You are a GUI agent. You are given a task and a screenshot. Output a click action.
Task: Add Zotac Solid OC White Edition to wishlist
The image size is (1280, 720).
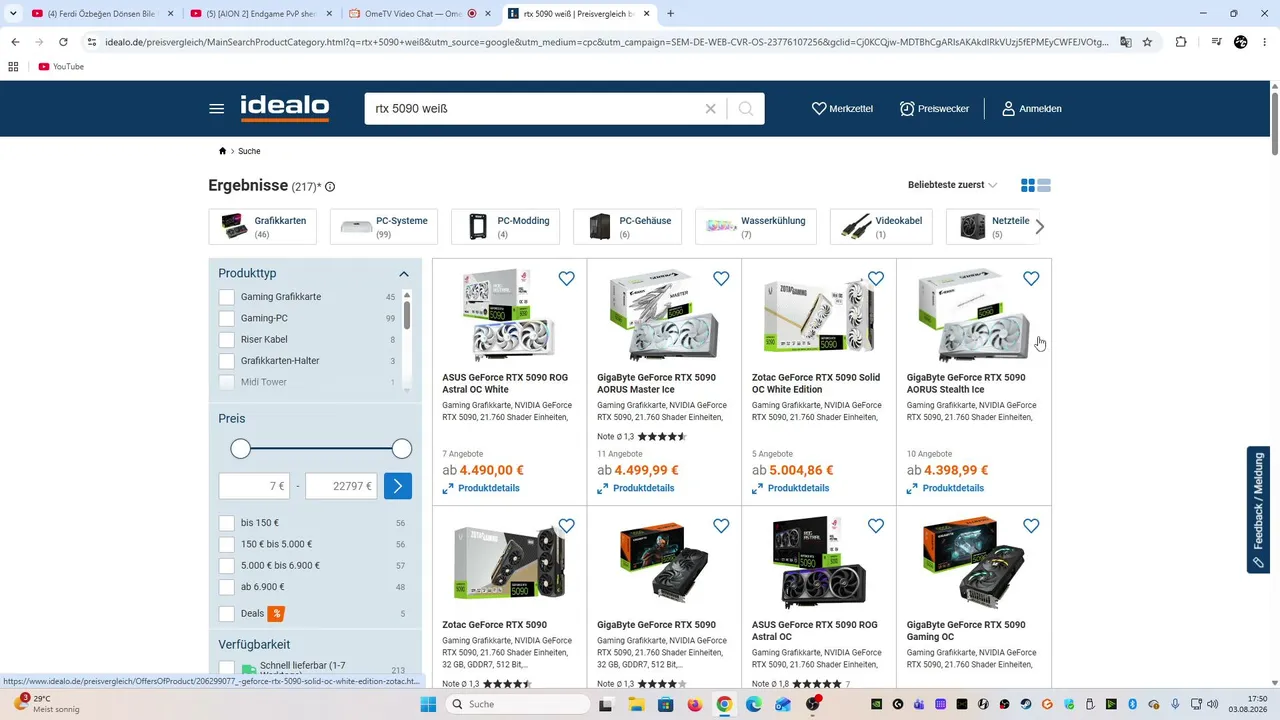coord(876,279)
